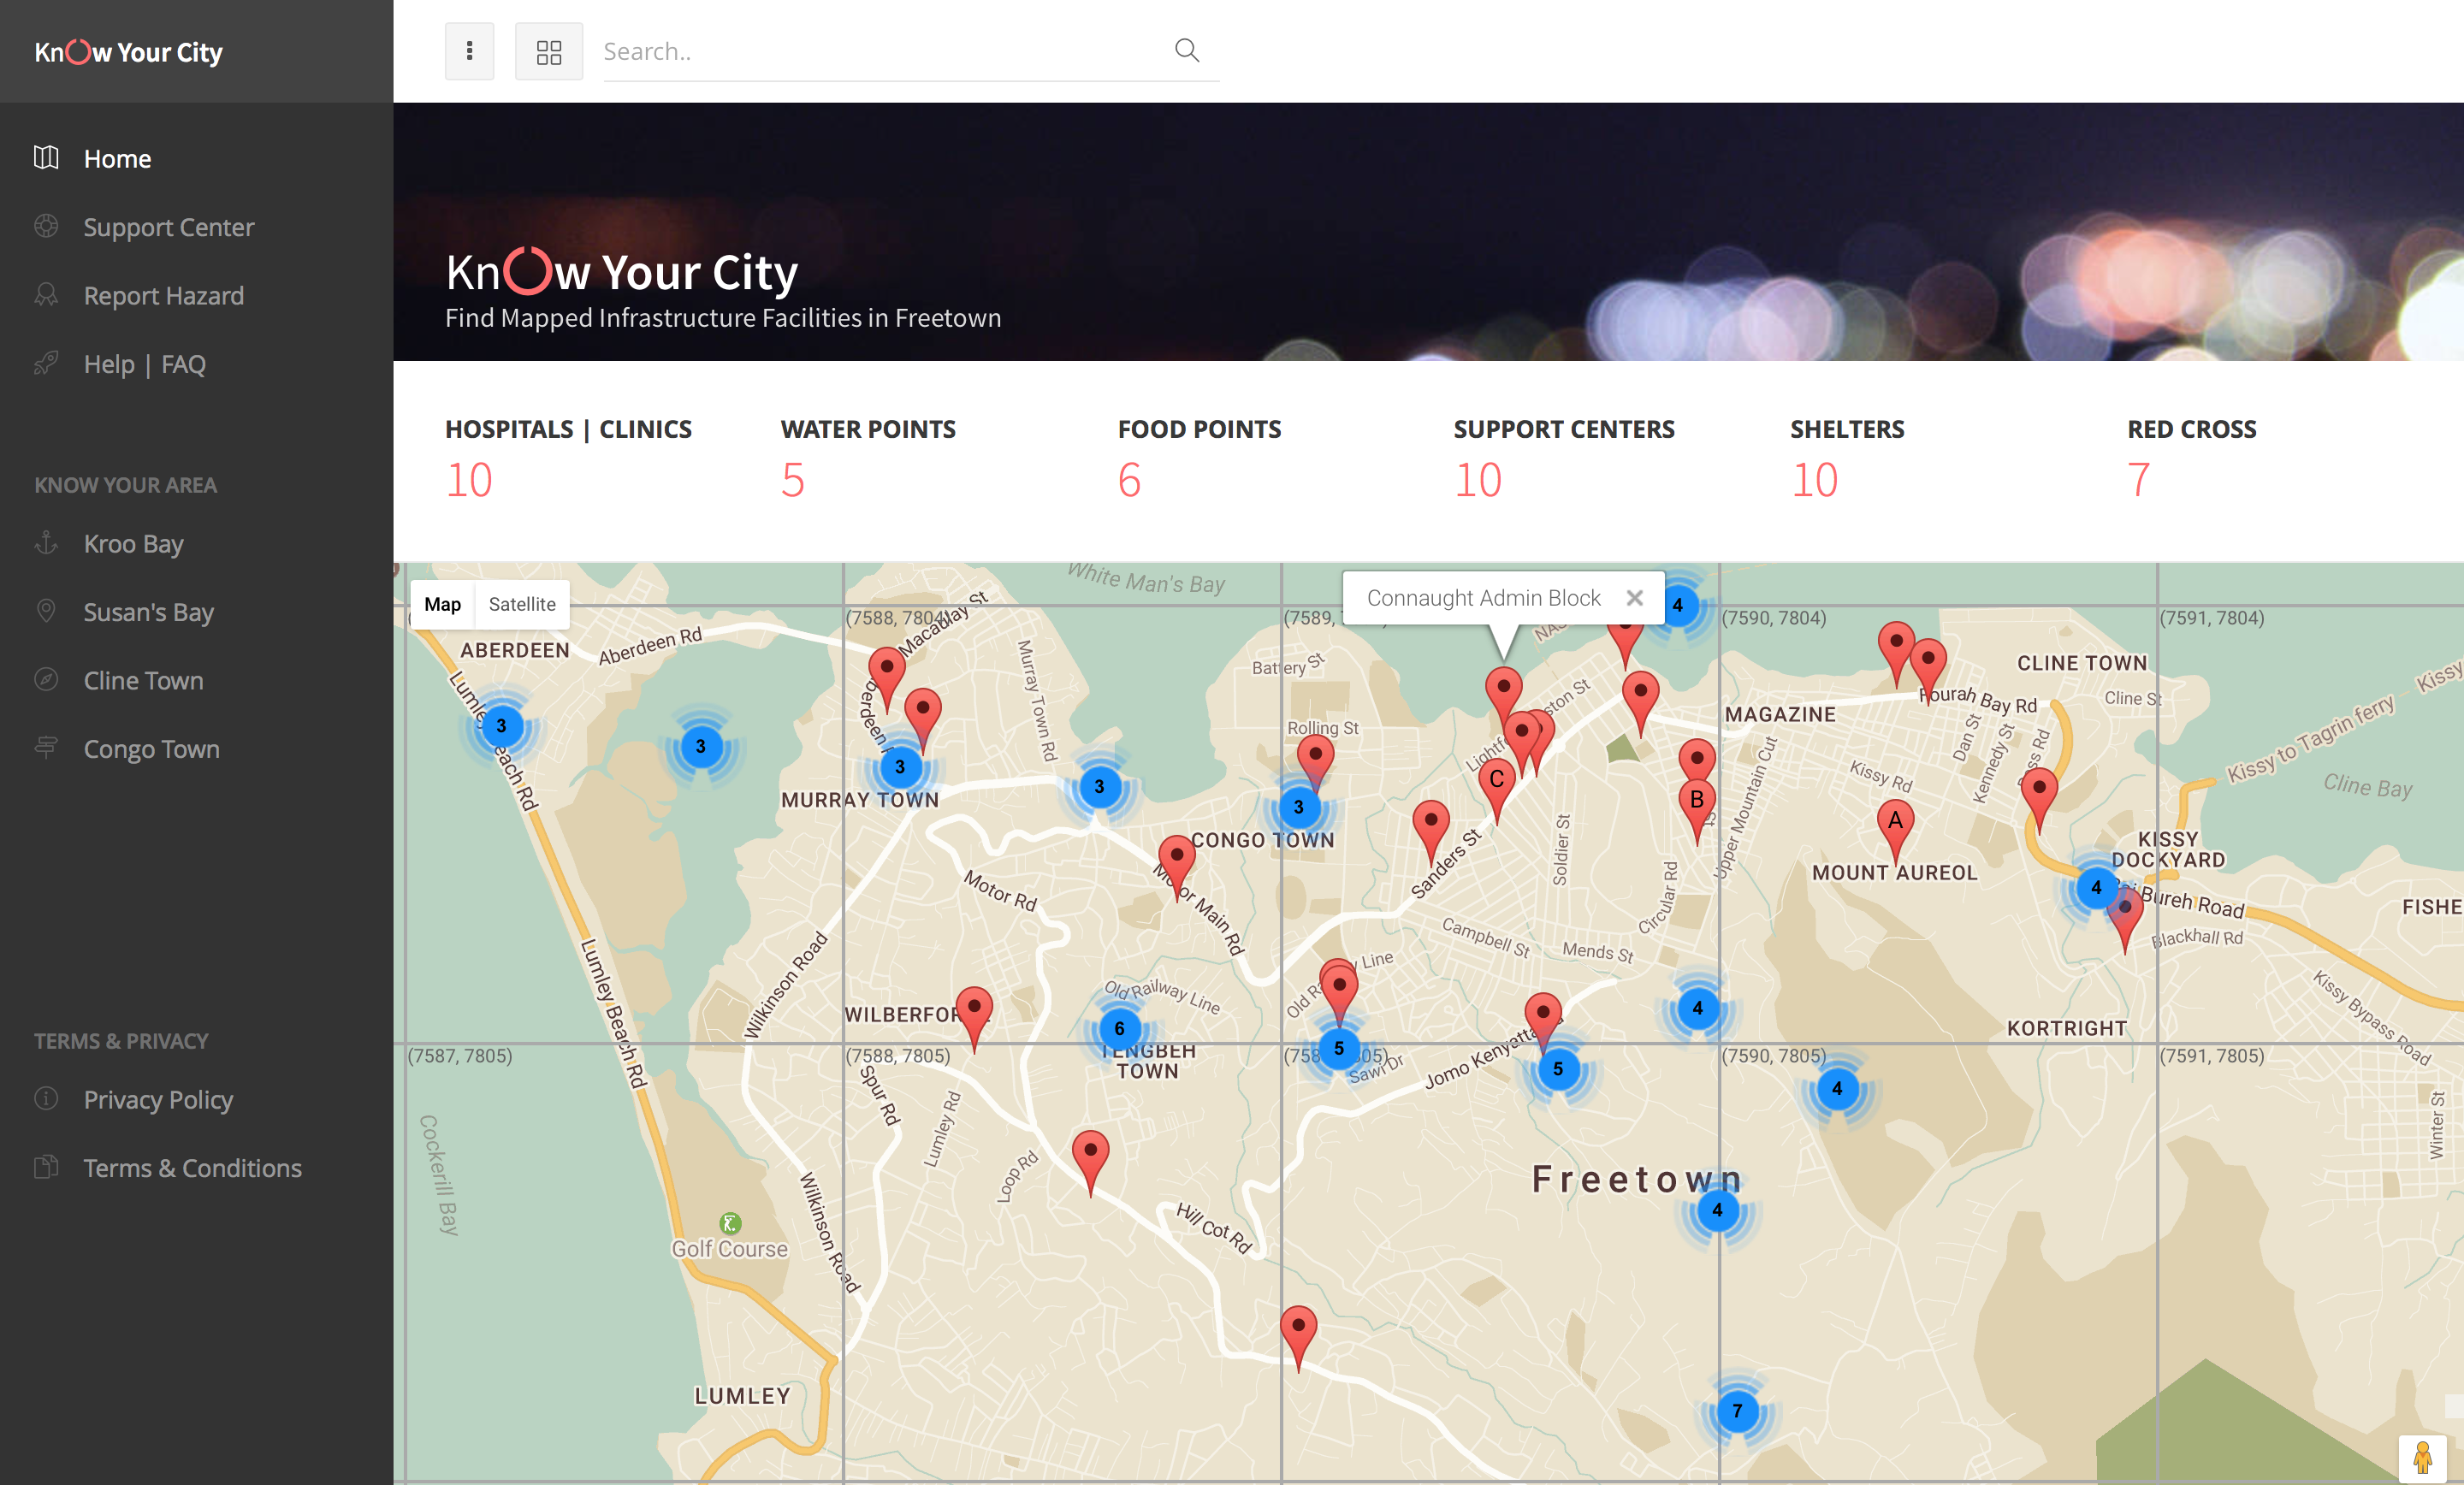Open the Cline Town area link
The image size is (2464, 1485).
coord(143,681)
